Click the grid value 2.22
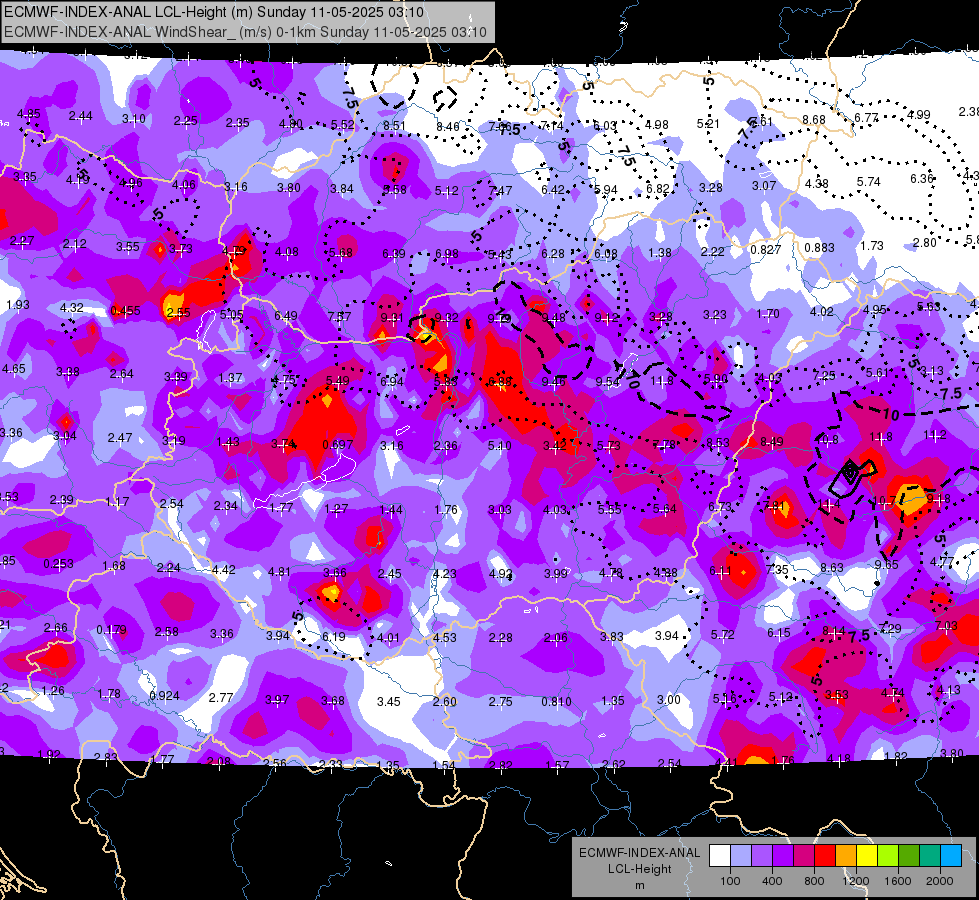This screenshot has width=979, height=900. click(712, 251)
